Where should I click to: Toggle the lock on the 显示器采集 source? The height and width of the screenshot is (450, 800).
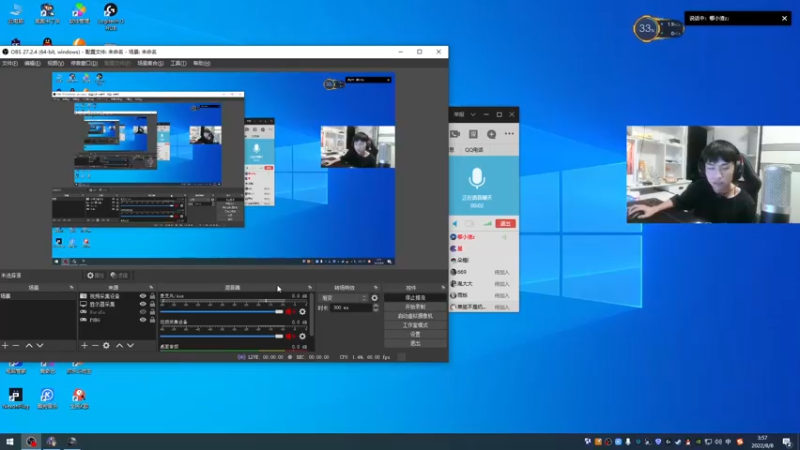click(x=152, y=304)
